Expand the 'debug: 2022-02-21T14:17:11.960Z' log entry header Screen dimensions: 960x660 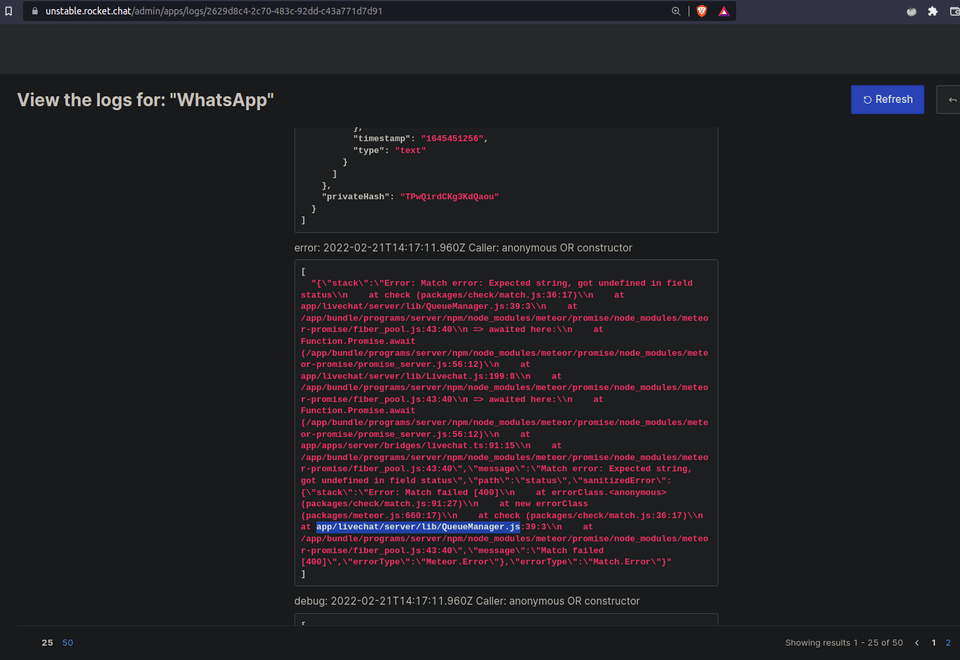pyautogui.click(x=467, y=601)
